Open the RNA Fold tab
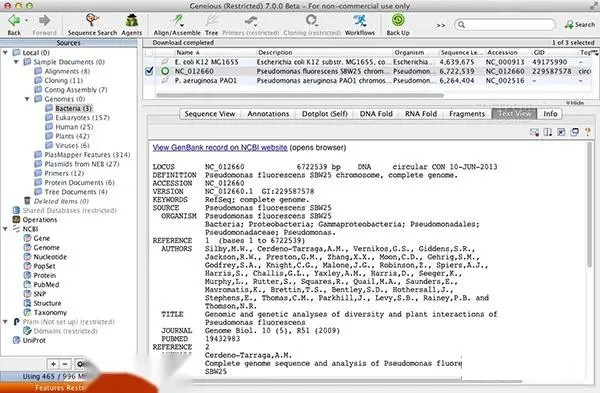Viewport: 600px width, 393px height. coord(421,114)
